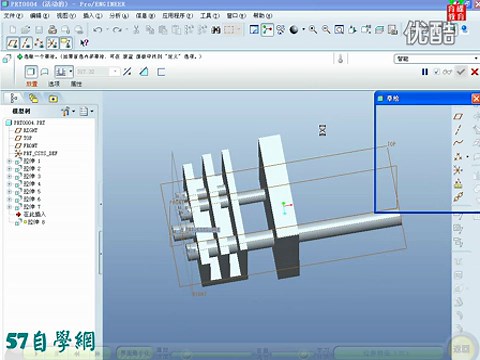Click the coordinate system tool in sketch window
The height and width of the screenshot is (360, 480).
coord(458,170)
